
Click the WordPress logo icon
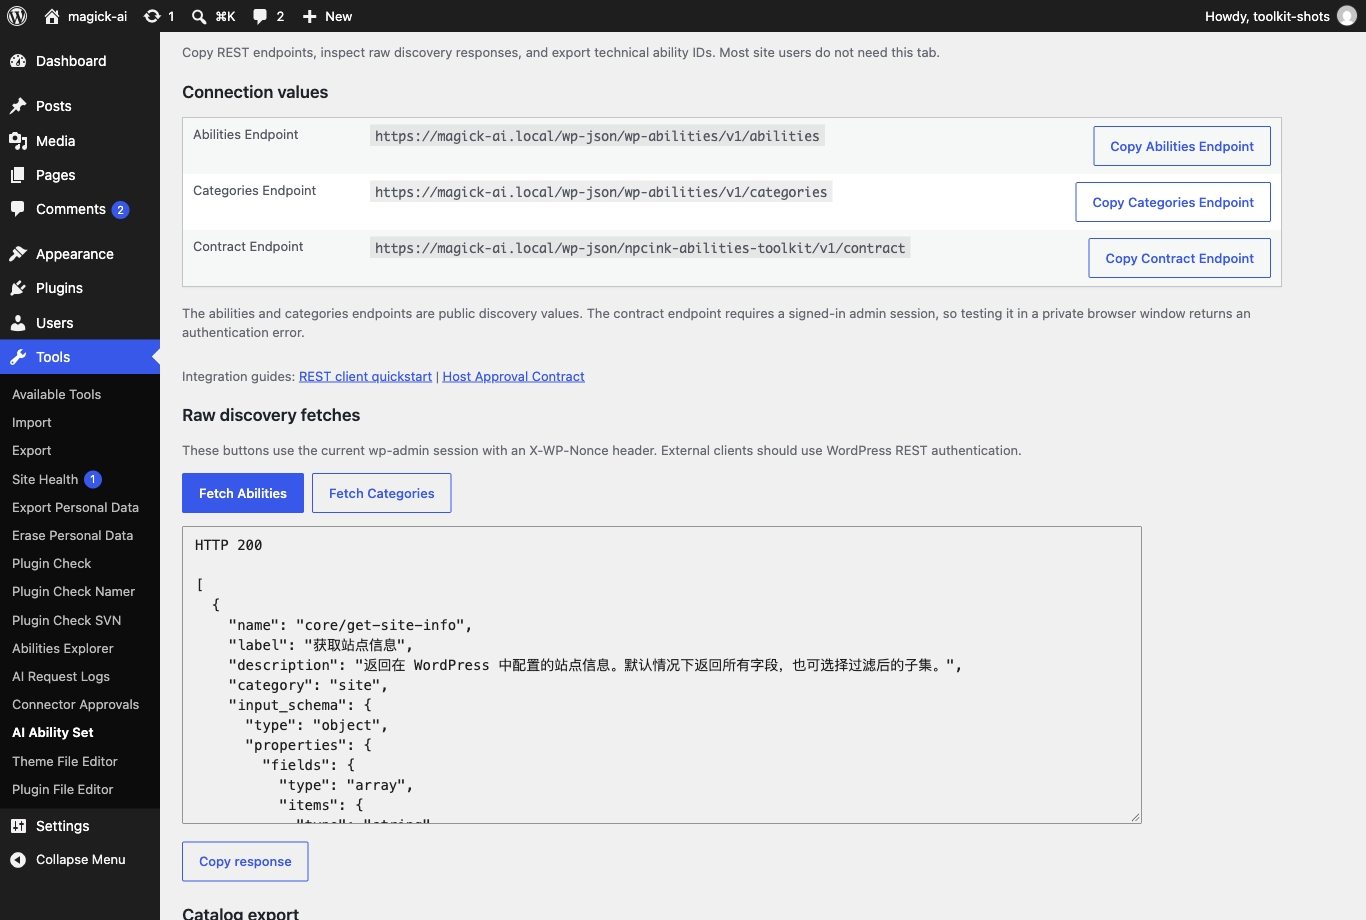(x=17, y=16)
